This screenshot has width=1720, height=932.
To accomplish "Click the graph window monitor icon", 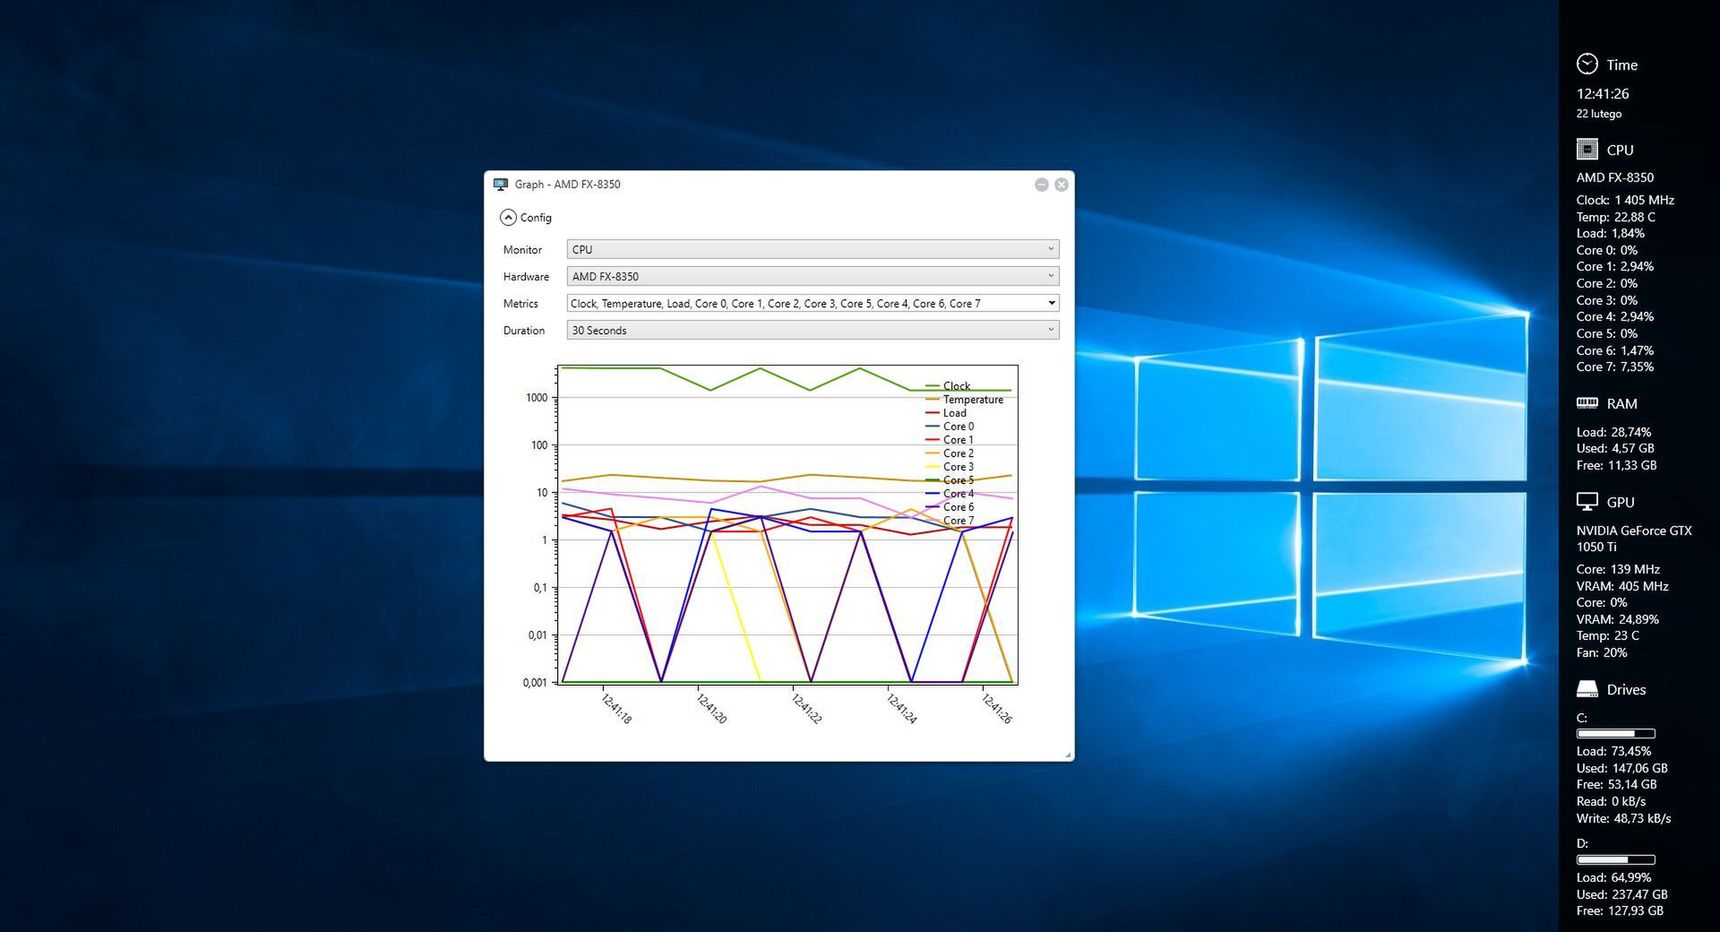I will [x=501, y=184].
